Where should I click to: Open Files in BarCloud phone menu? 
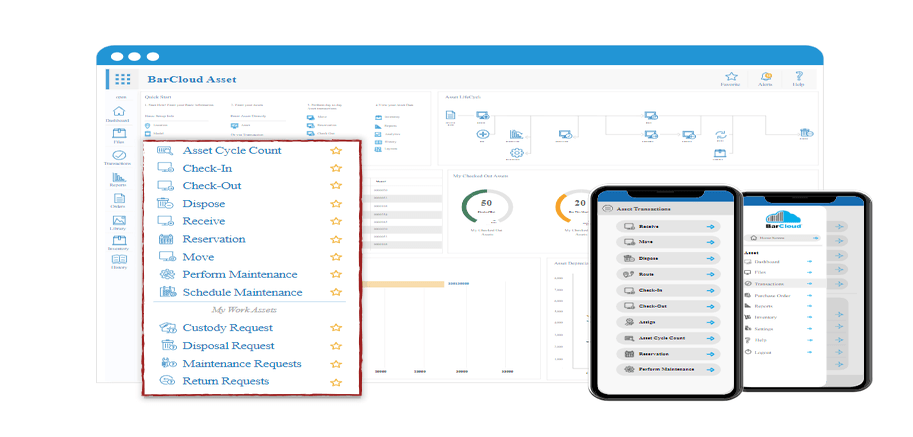click(x=778, y=272)
